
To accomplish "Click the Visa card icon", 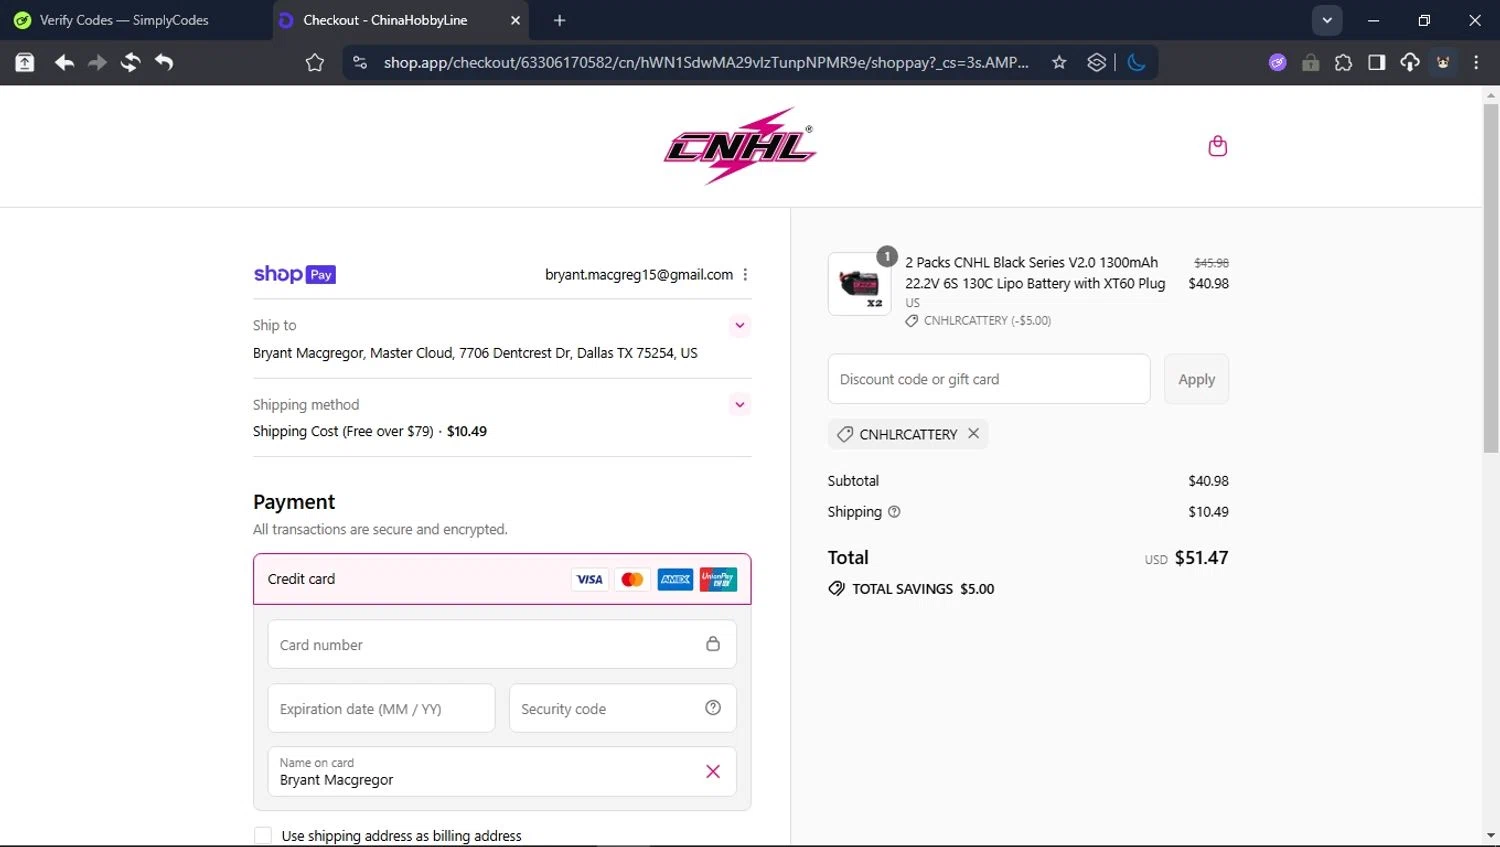I will [x=589, y=579].
